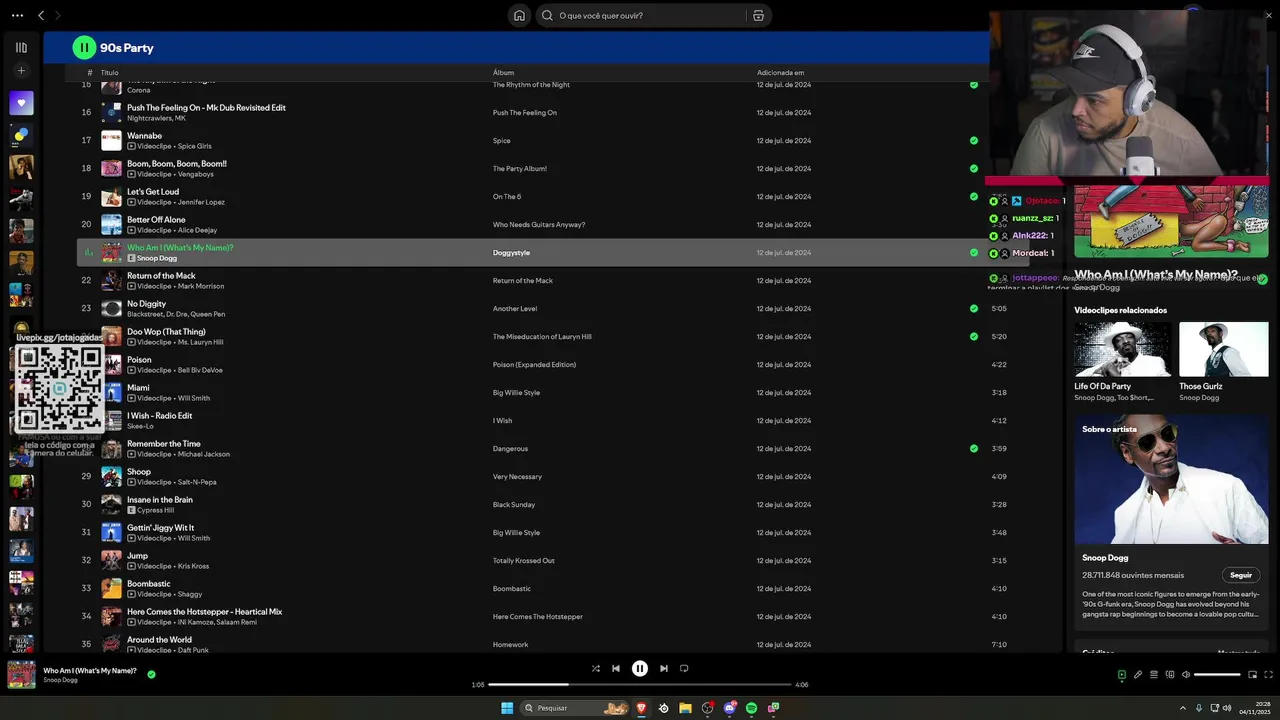Open Snoop Dogg artist link in player bar
This screenshot has height=720, width=1280.
click(x=60, y=680)
